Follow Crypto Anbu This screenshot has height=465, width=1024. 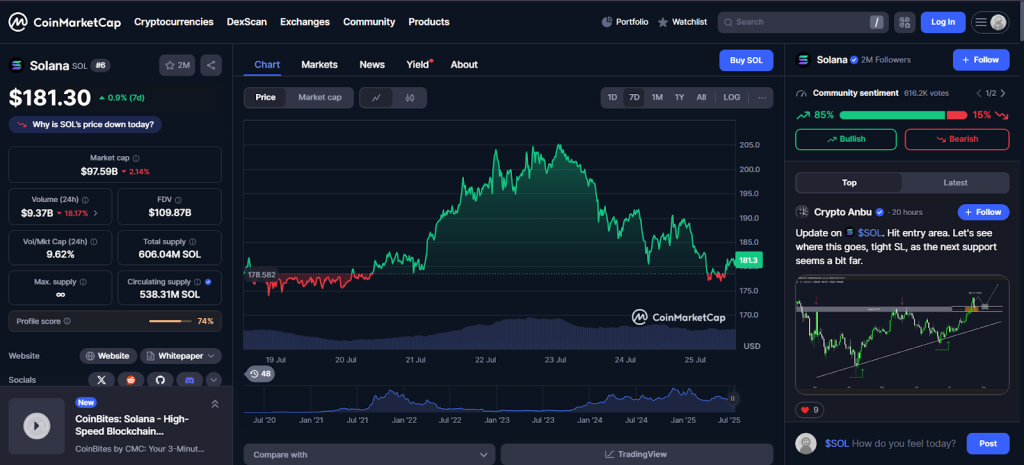[984, 212]
